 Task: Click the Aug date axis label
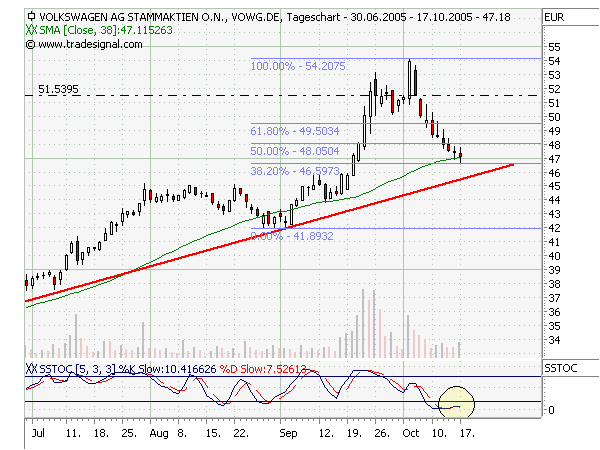159,434
